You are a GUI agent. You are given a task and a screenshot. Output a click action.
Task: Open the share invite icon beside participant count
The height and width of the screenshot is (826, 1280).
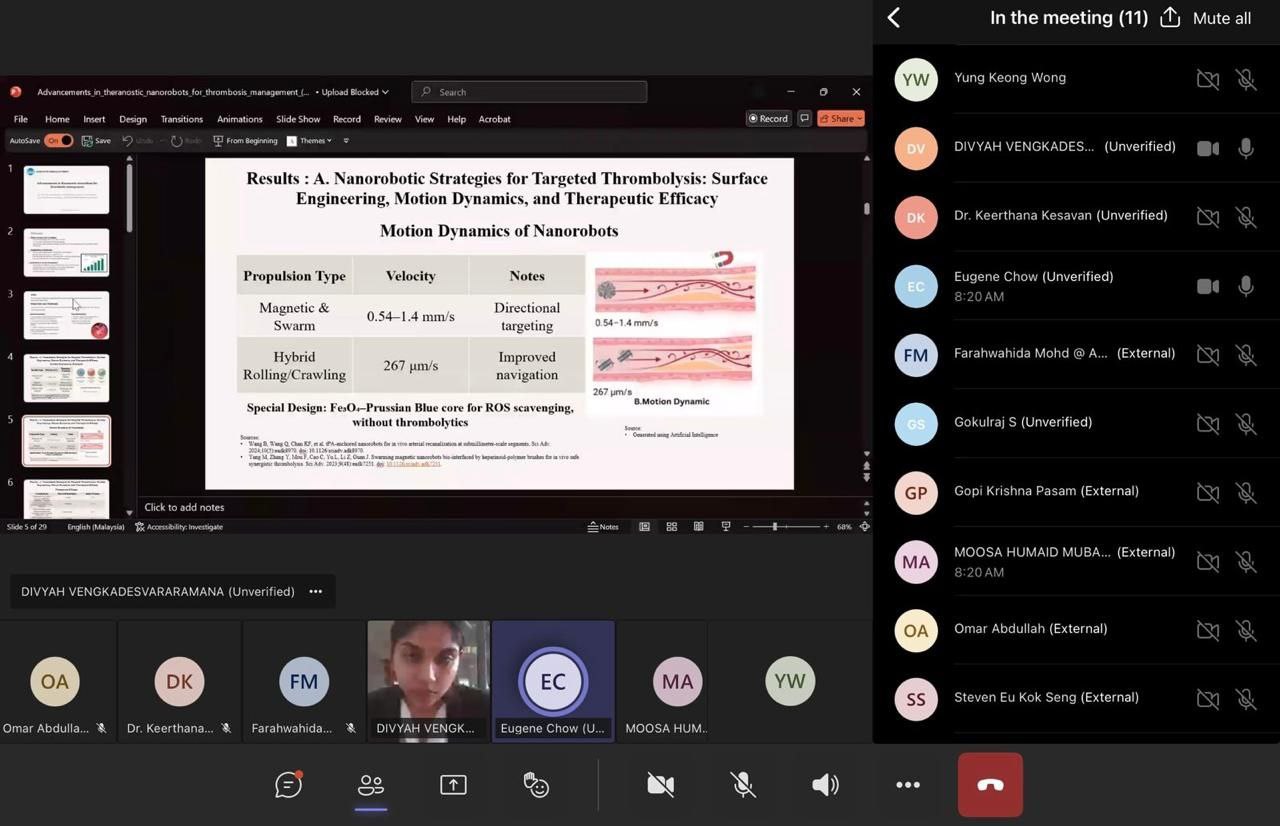click(1170, 18)
